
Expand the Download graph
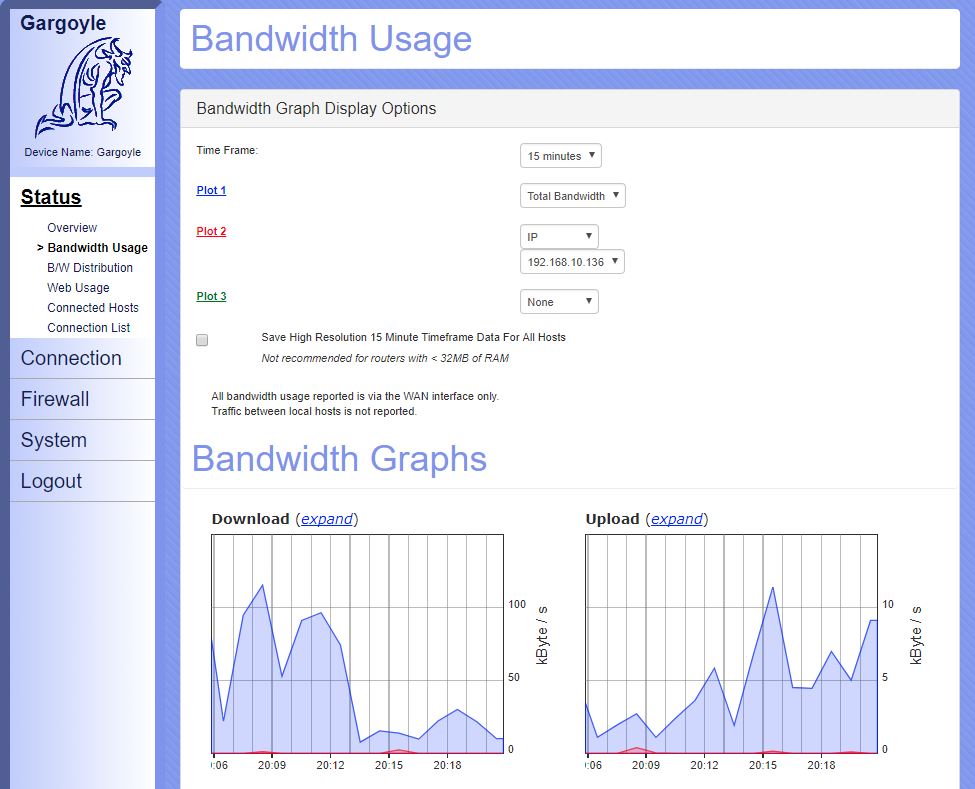(x=327, y=519)
